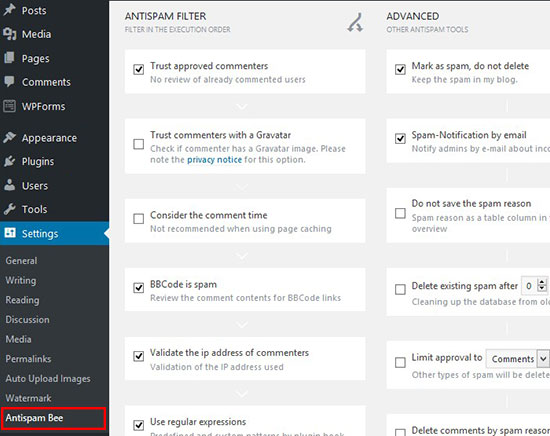The height and width of the screenshot is (436, 550).
Task: Enable Do not save the spam reason
Action: [x=400, y=213]
